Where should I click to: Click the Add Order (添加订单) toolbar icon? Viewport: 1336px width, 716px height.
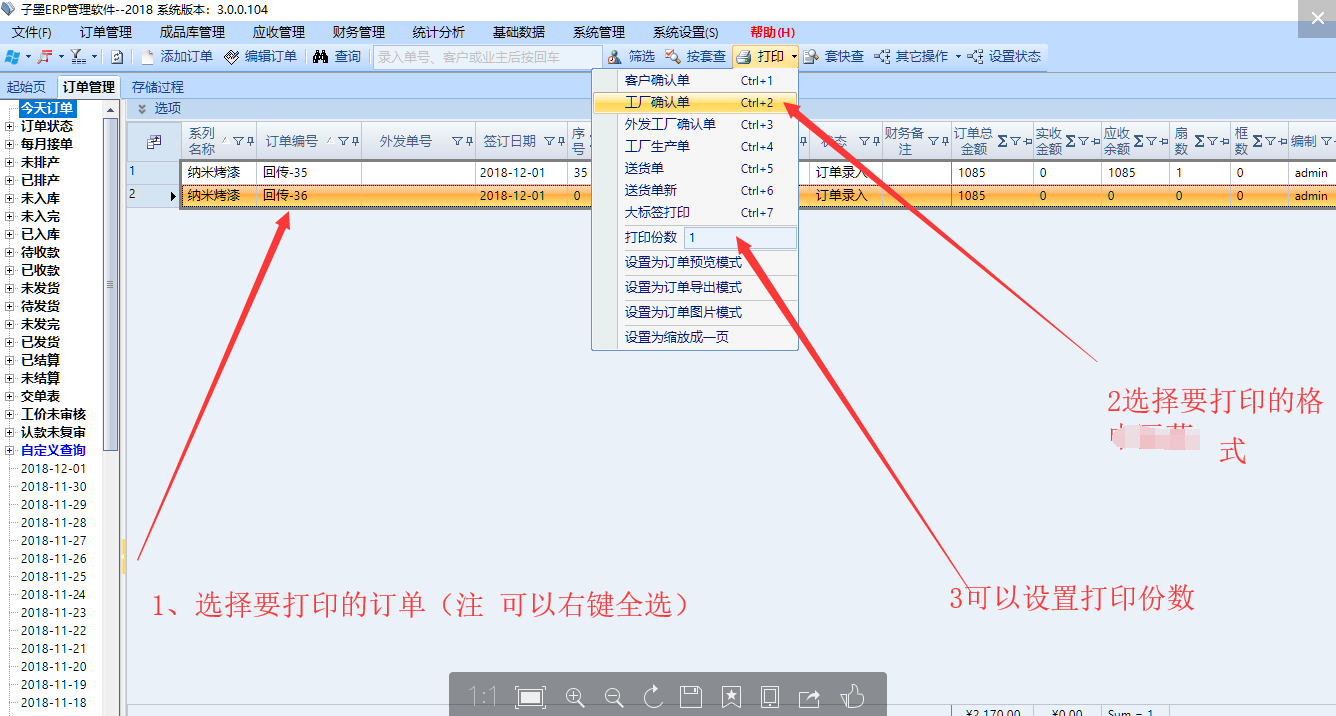pyautogui.click(x=148, y=57)
